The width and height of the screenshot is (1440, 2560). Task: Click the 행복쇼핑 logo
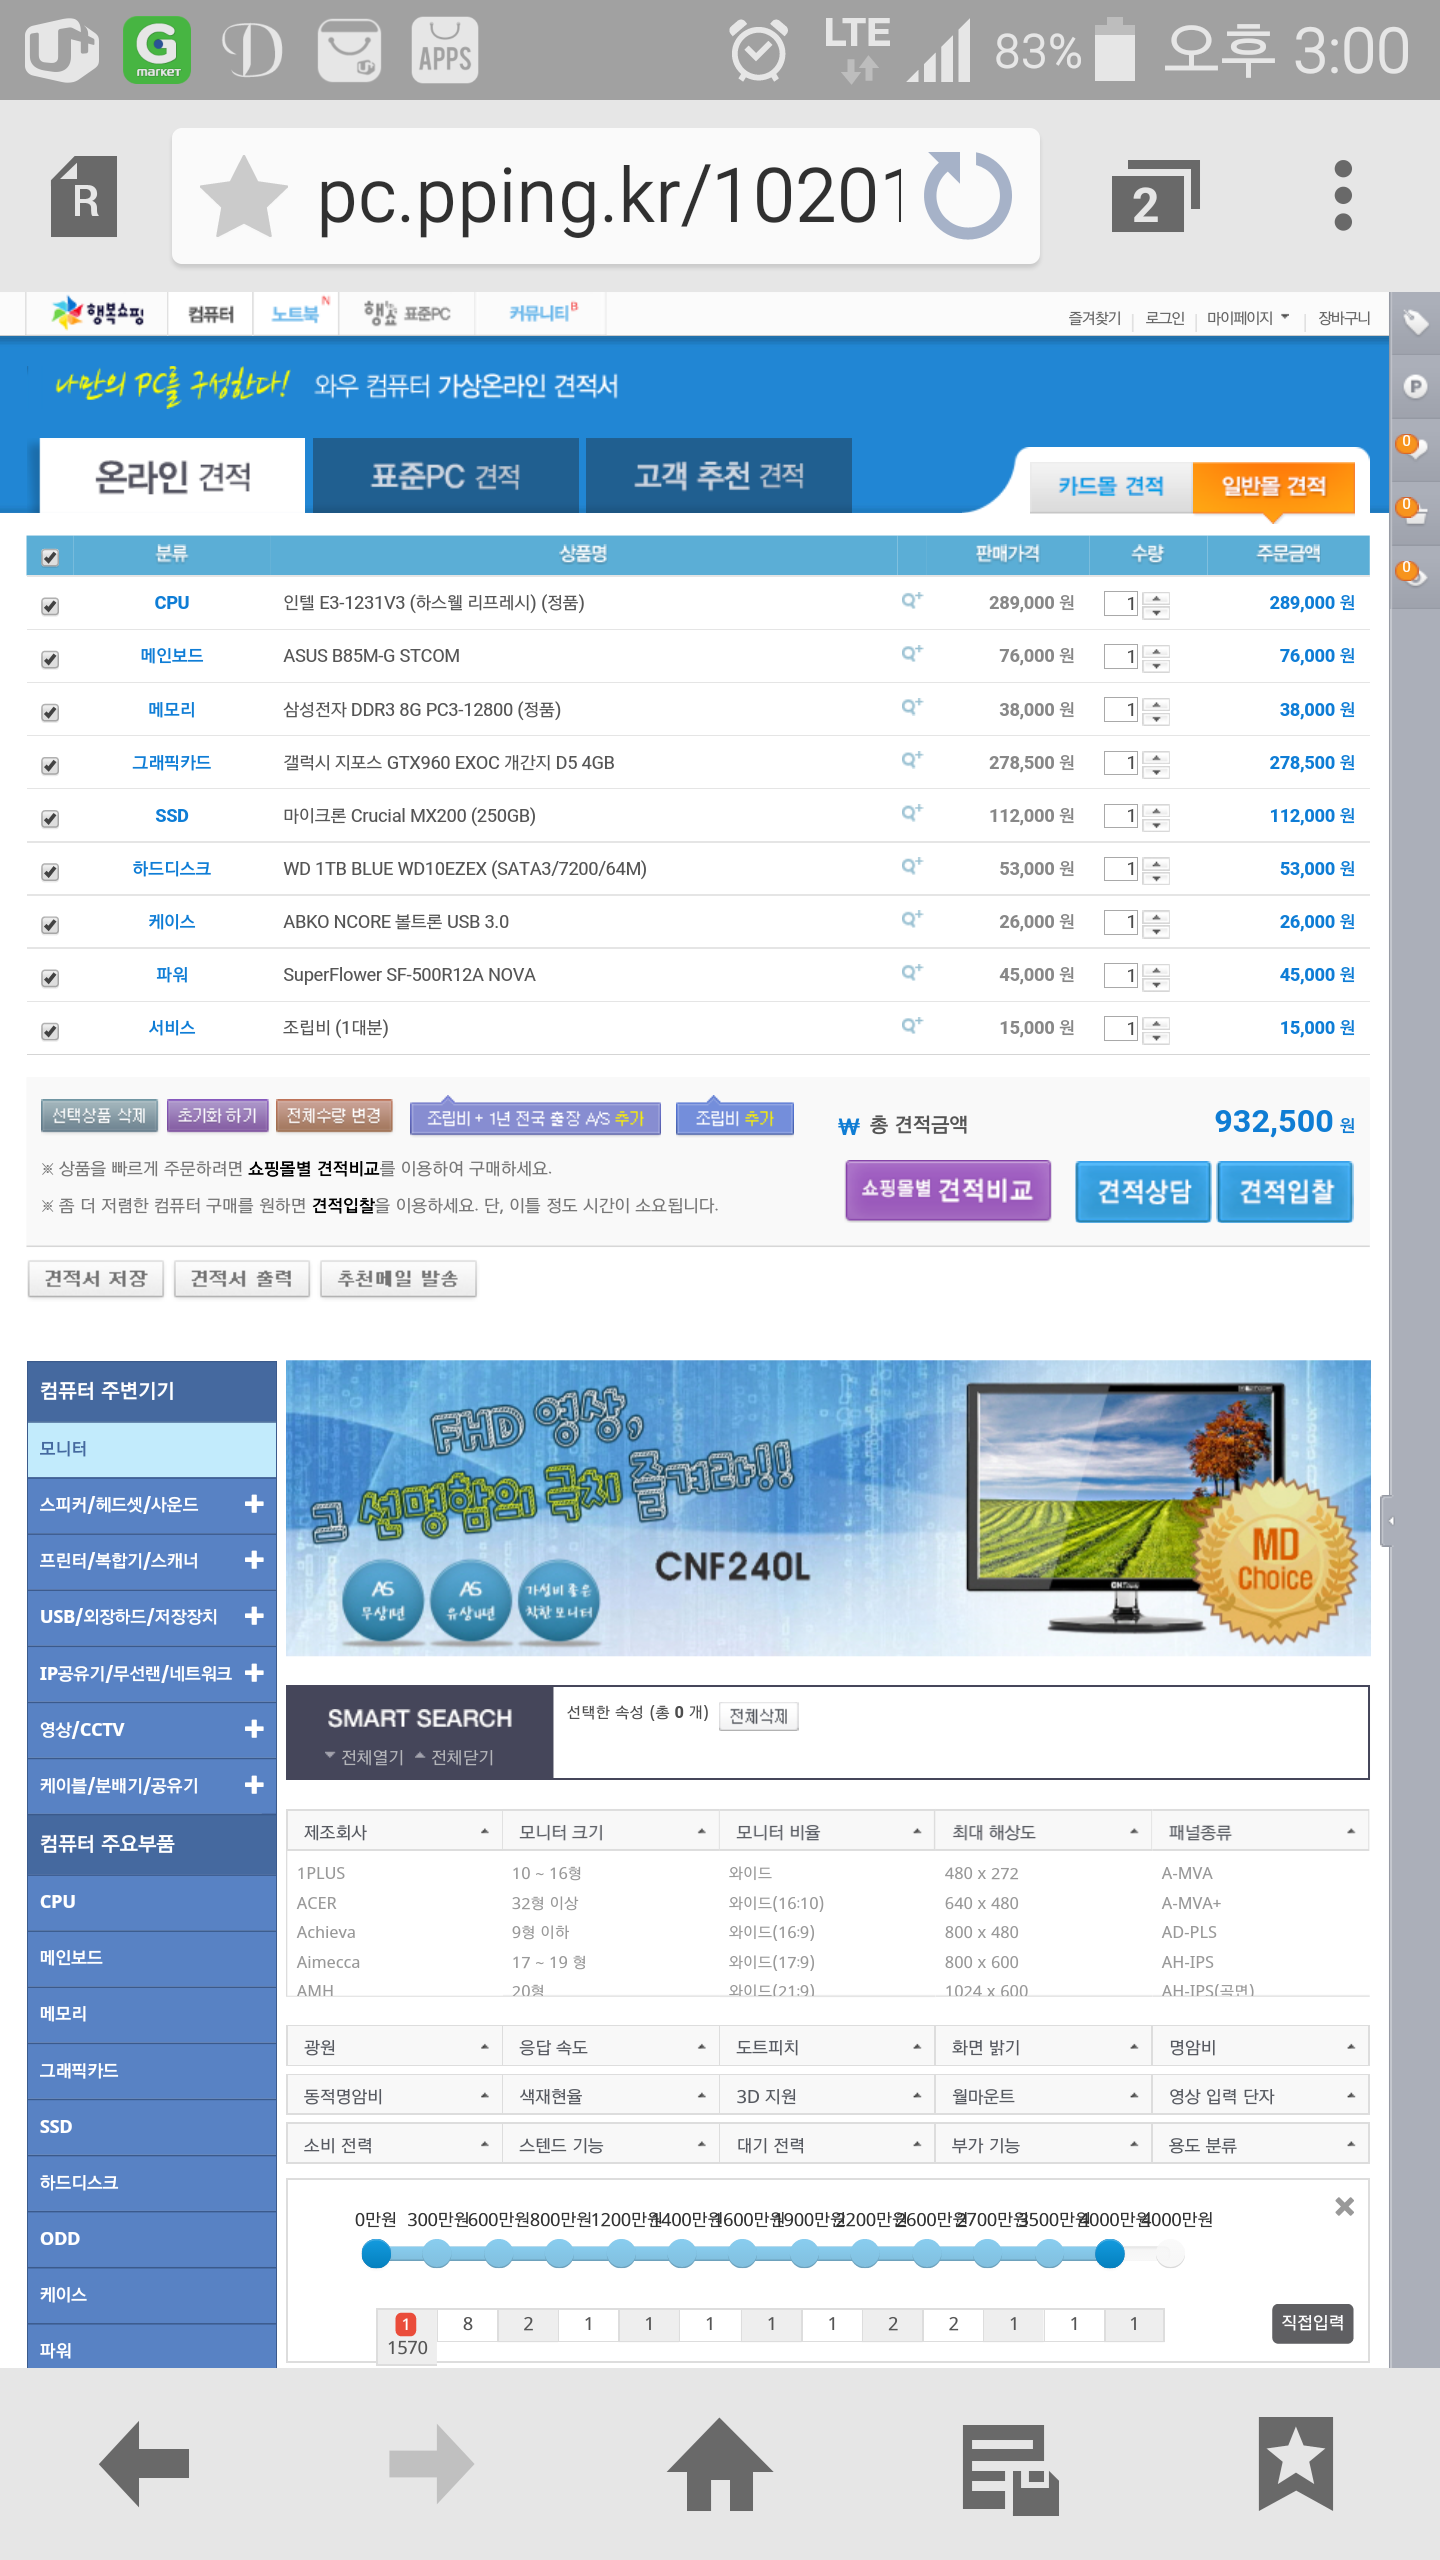tap(98, 314)
